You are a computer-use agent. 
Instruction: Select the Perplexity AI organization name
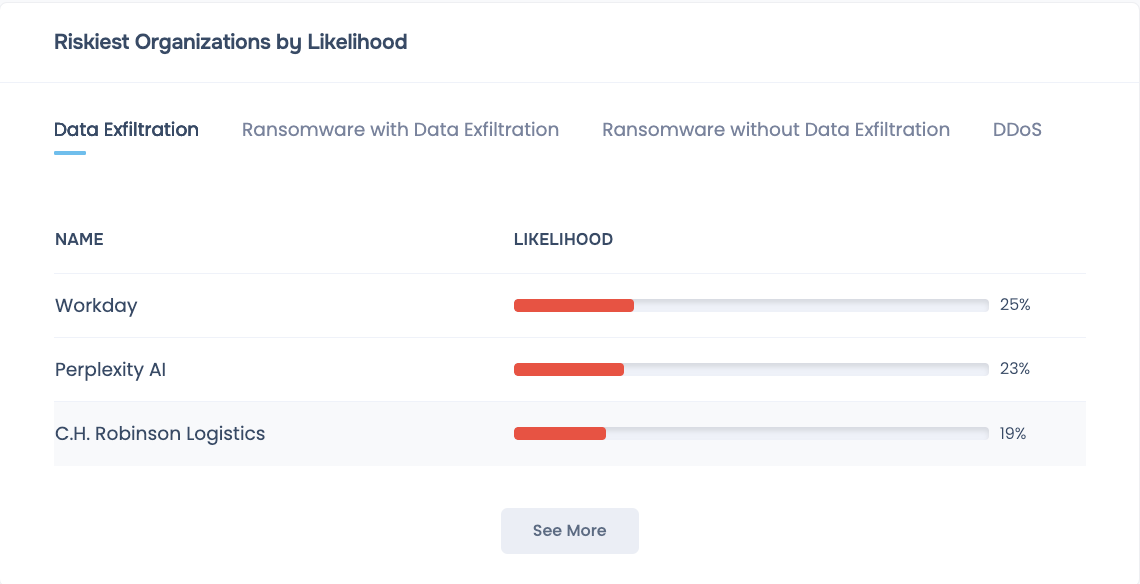[110, 370]
